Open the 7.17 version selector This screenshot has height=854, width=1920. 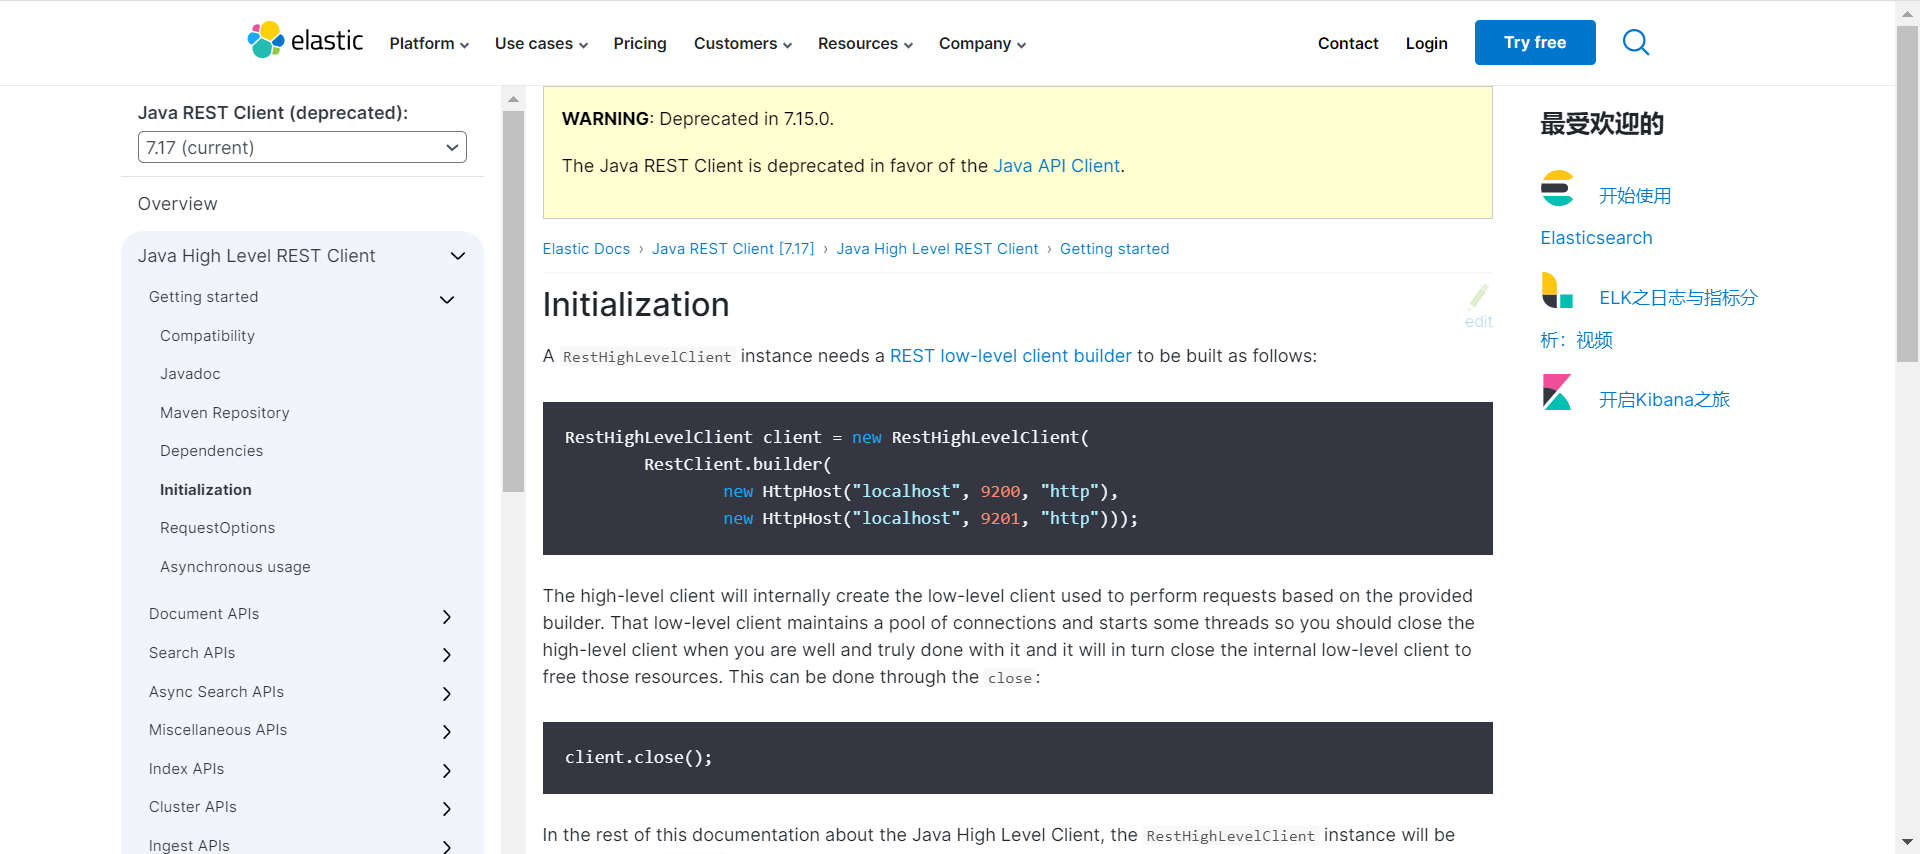coord(302,147)
